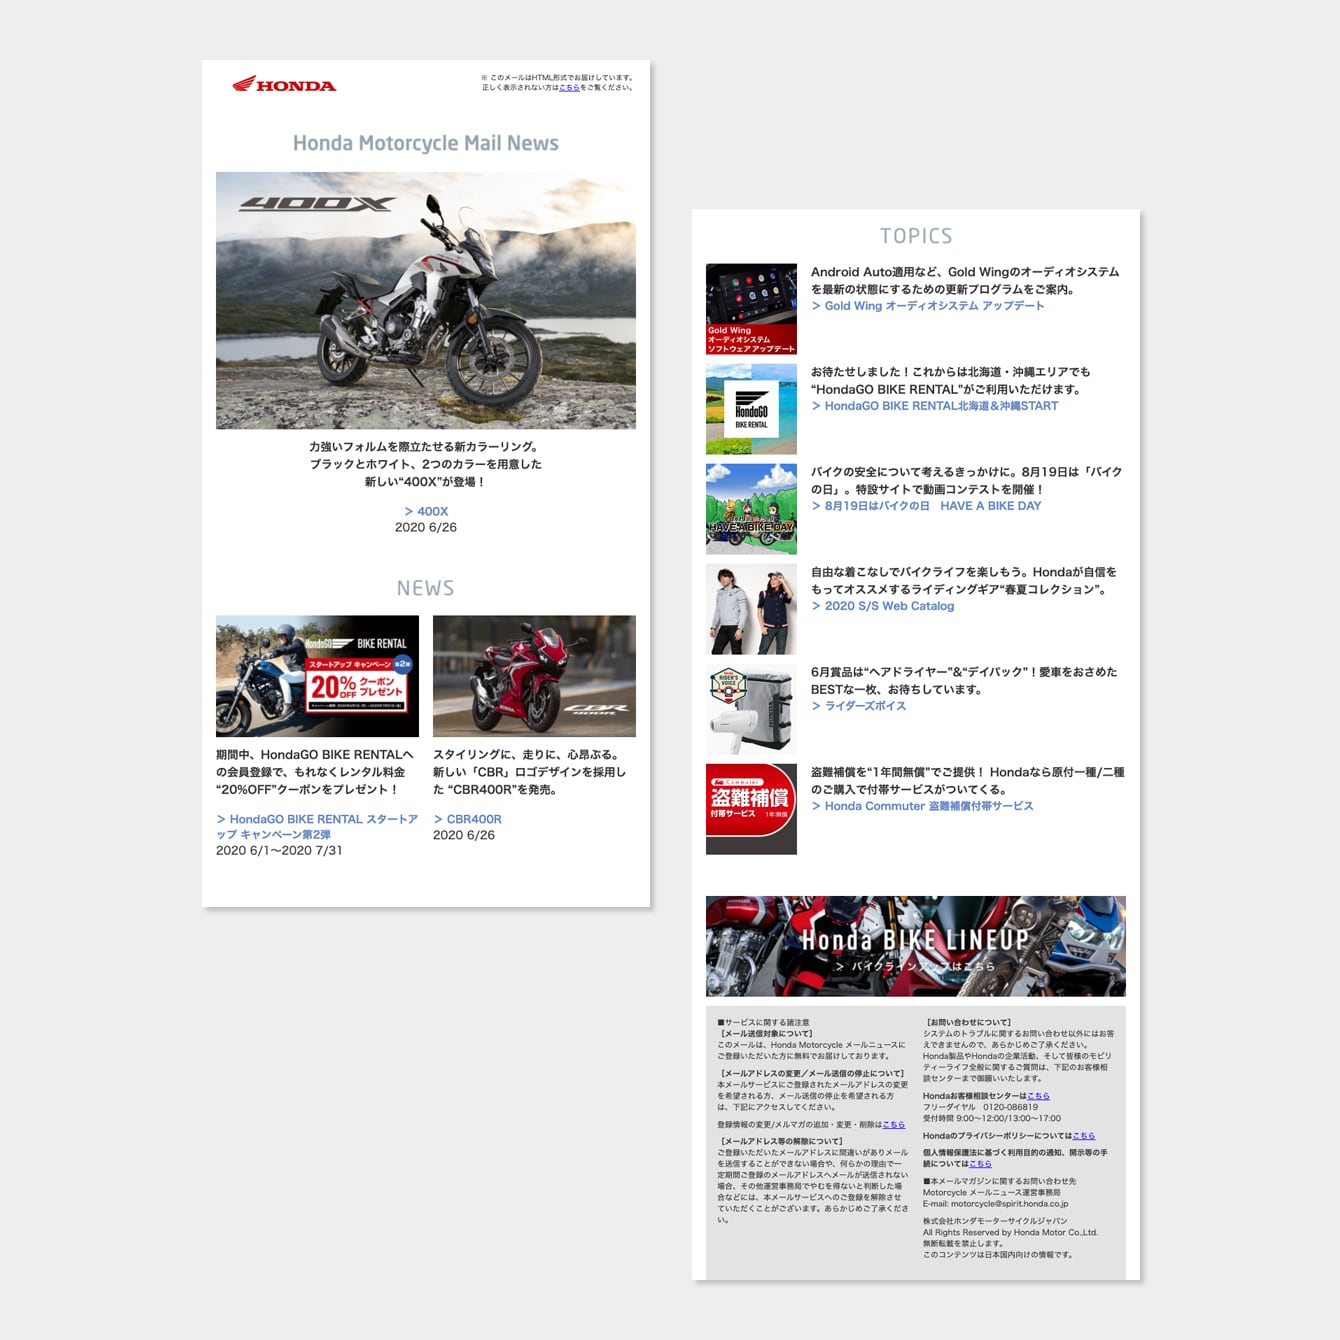Open 2020 S/S Web Catalog link
This screenshot has height=1340, width=1340.
click(x=883, y=606)
